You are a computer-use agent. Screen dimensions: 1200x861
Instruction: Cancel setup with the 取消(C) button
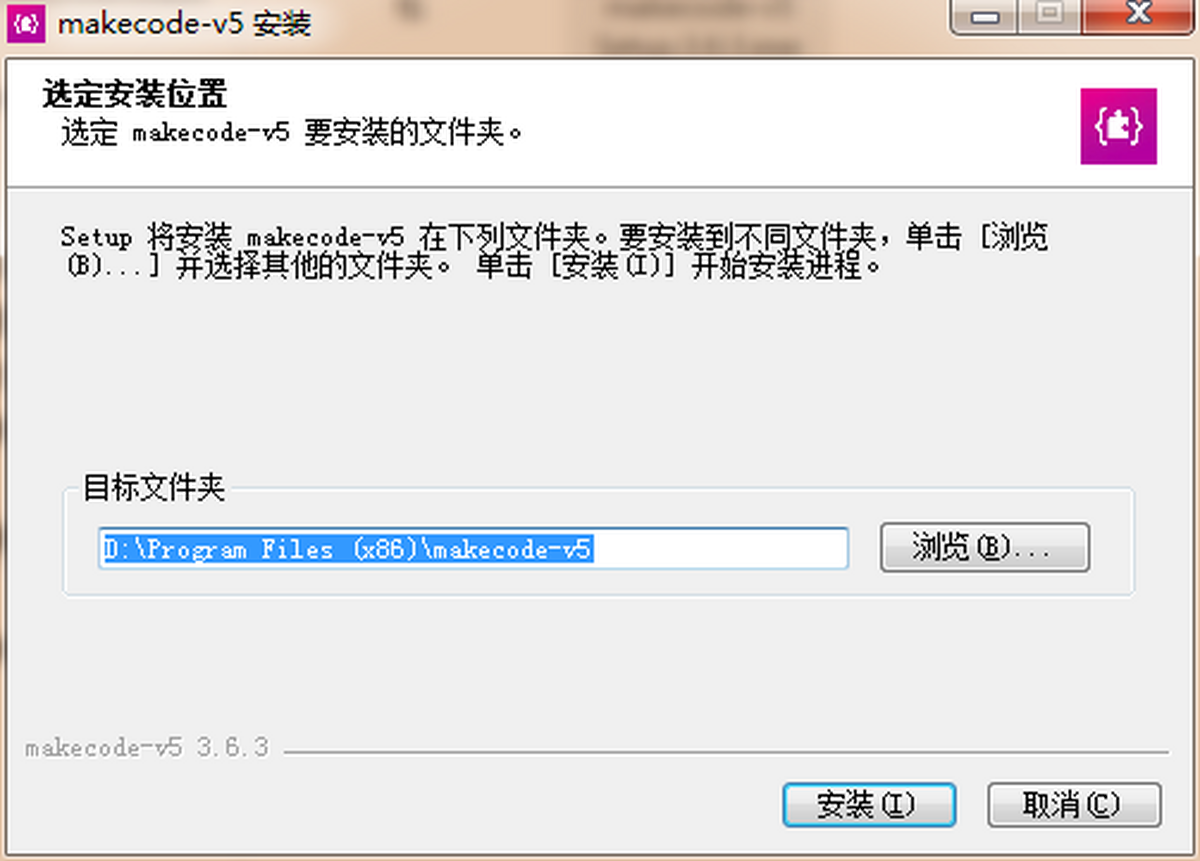click(x=1074, y=804)
